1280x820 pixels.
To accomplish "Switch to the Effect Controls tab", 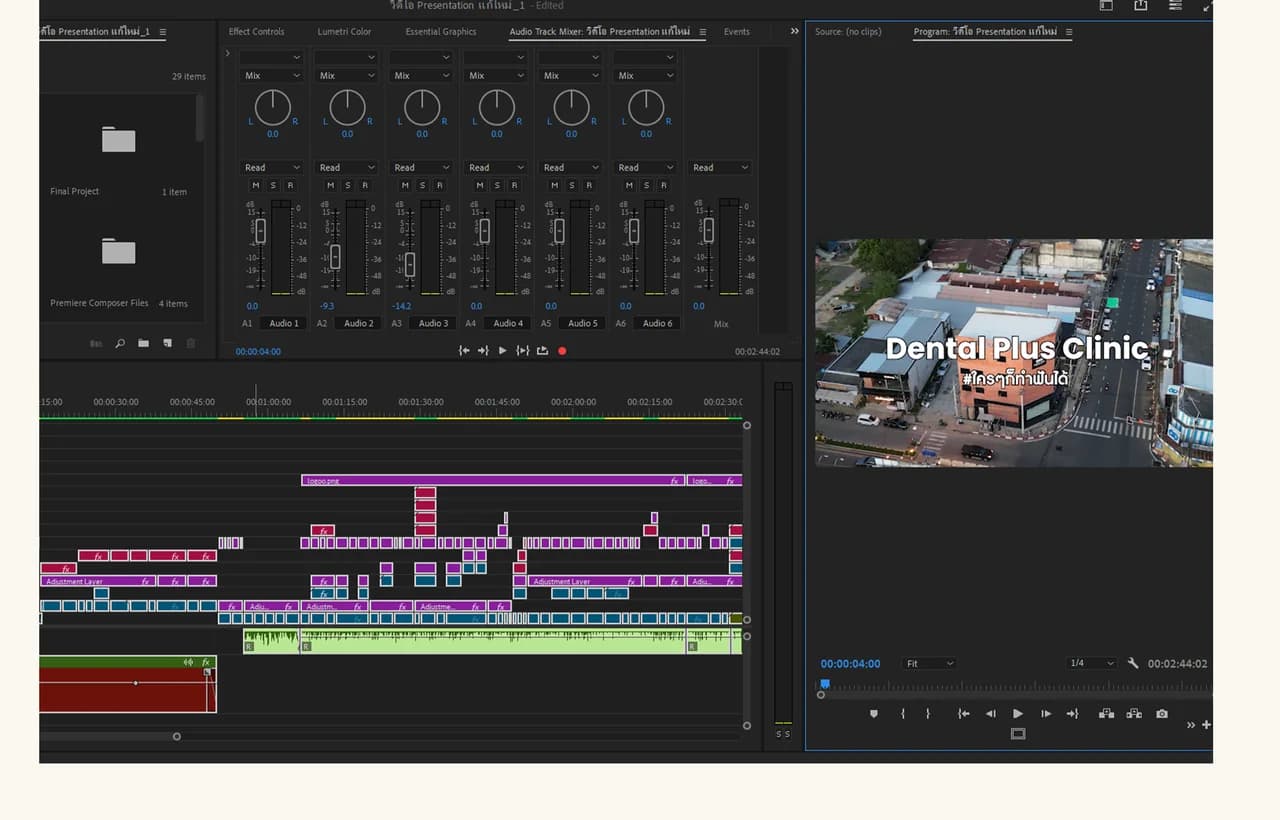I will click(x=257, y=32).
